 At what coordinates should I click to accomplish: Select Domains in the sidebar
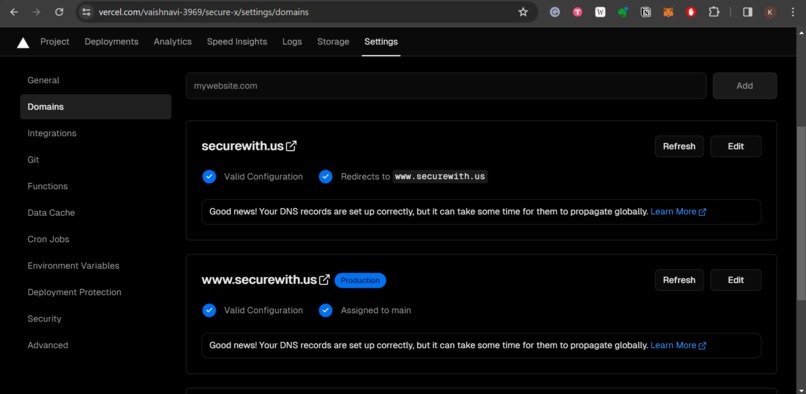click(96, 106)
